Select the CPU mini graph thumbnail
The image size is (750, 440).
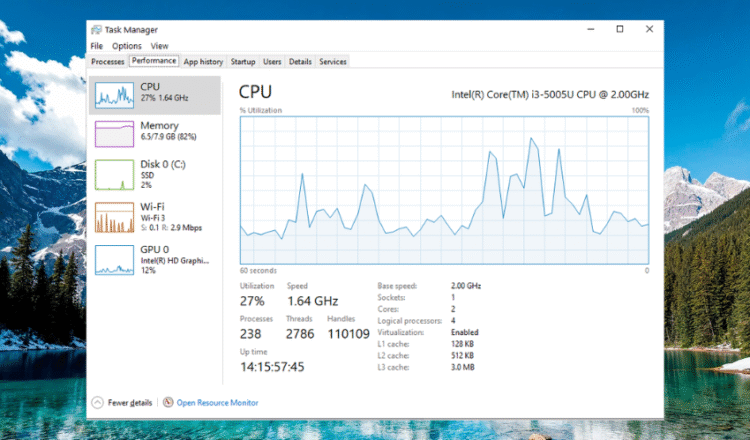click(114, 95)
